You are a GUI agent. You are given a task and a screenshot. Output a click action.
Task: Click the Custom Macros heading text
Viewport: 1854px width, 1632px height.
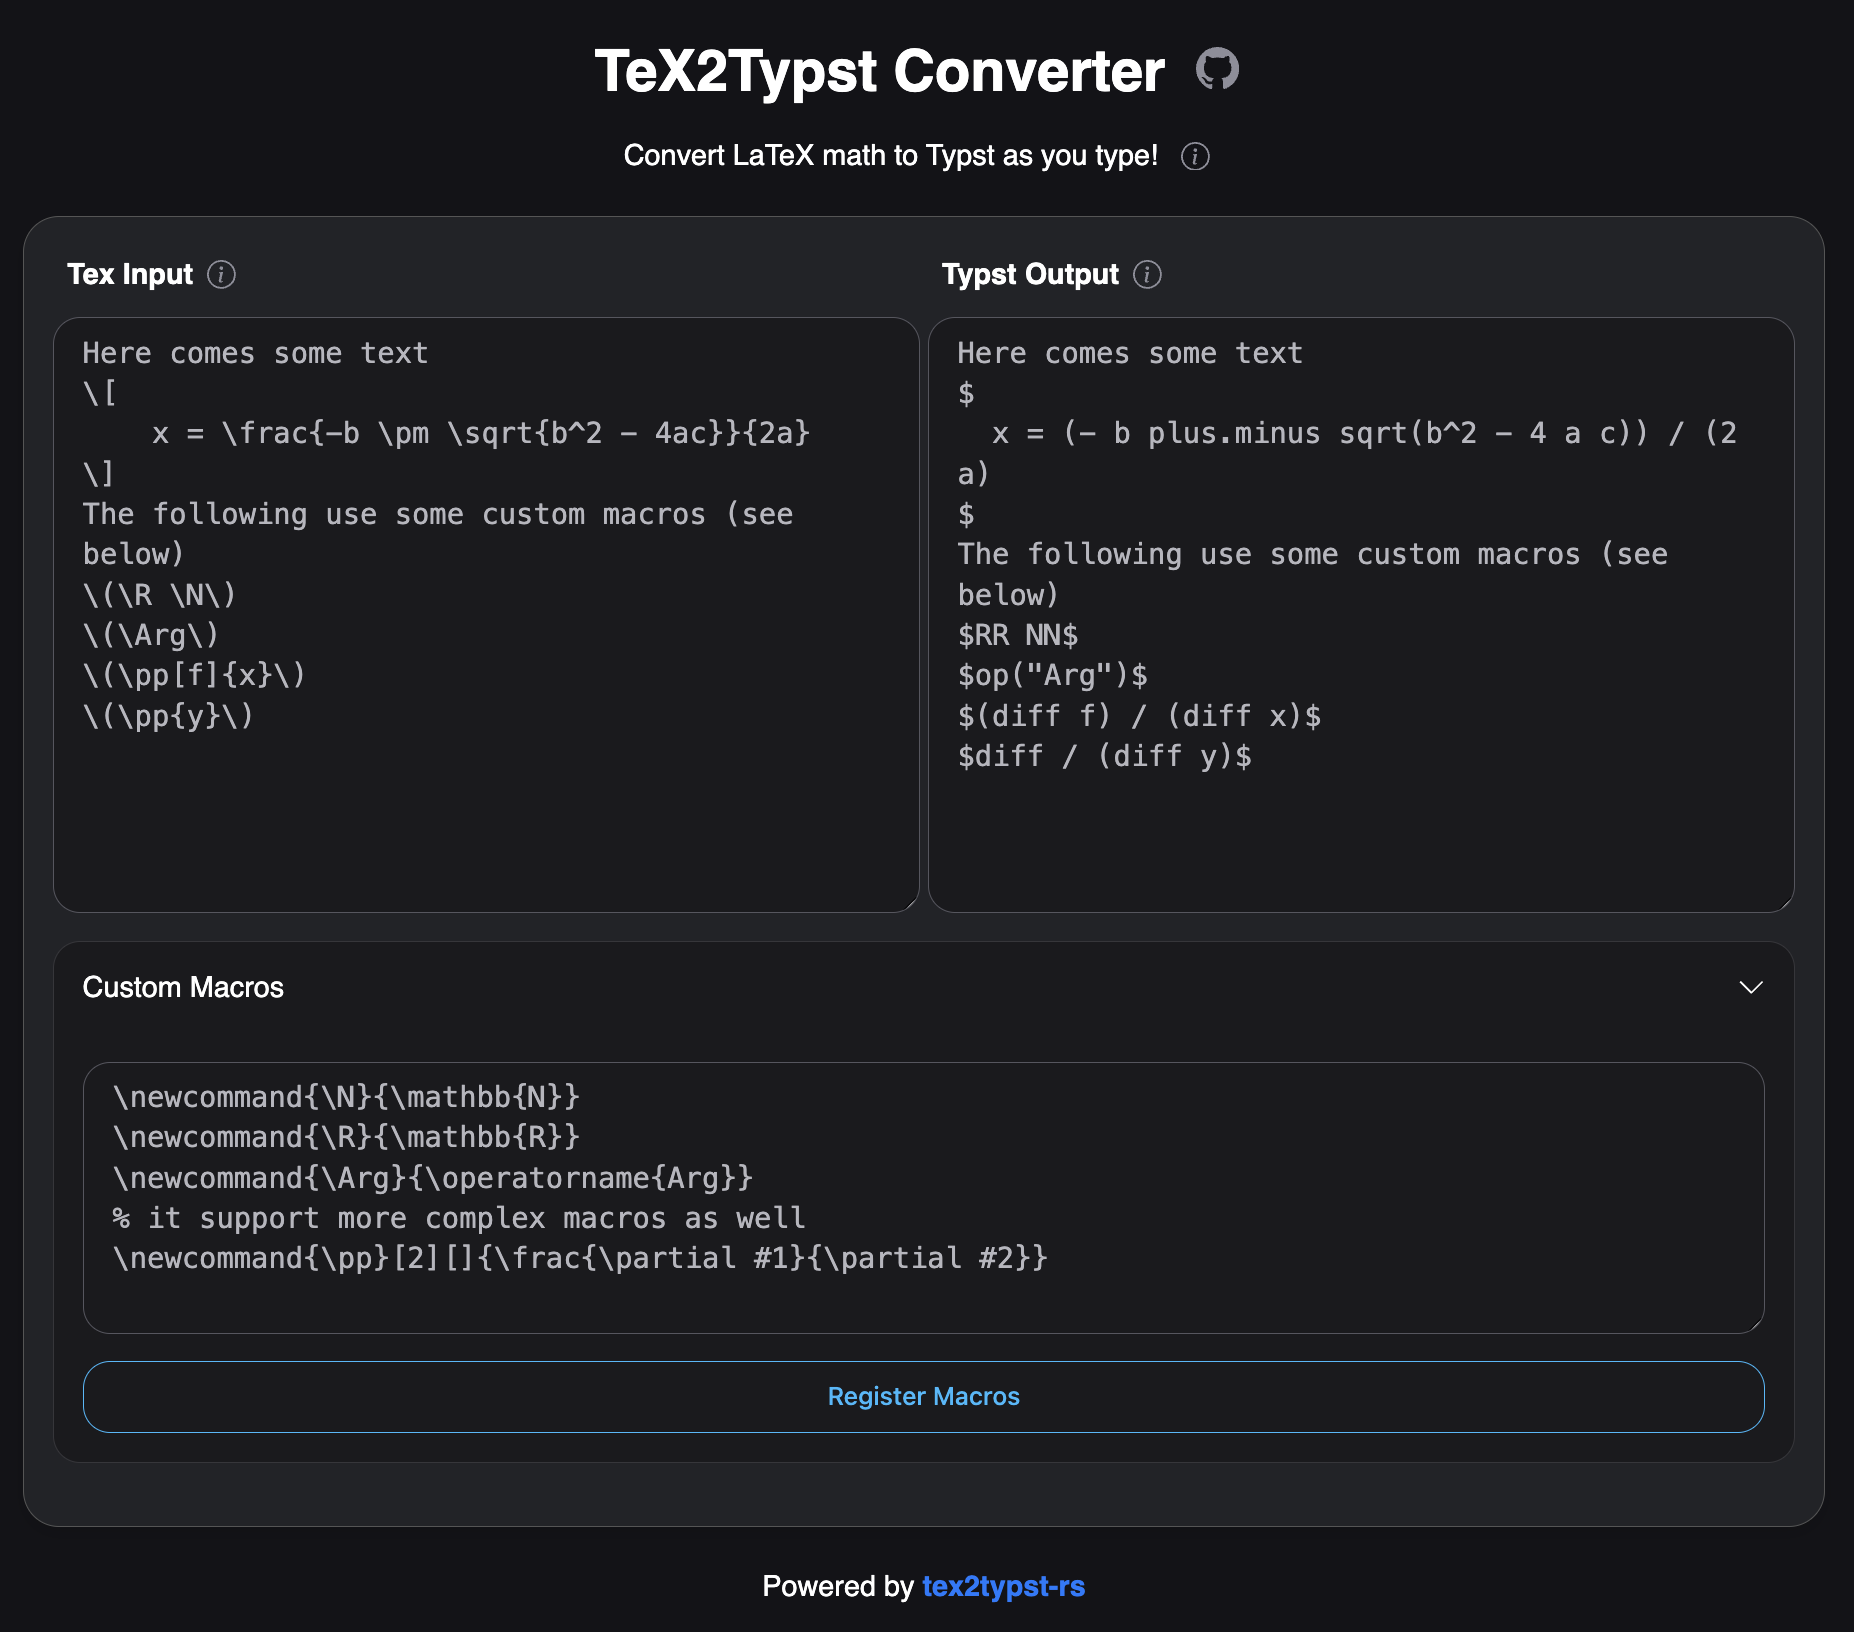(x=183, y=987)
